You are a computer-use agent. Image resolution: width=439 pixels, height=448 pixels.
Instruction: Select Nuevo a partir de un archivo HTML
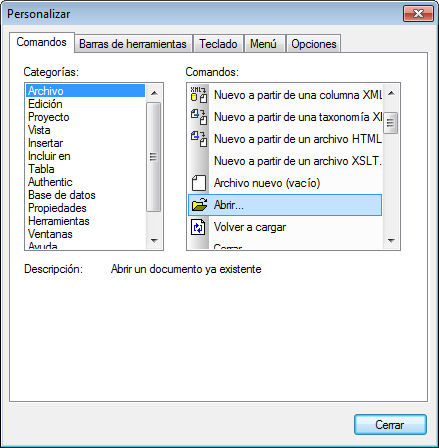click(285, 139)
